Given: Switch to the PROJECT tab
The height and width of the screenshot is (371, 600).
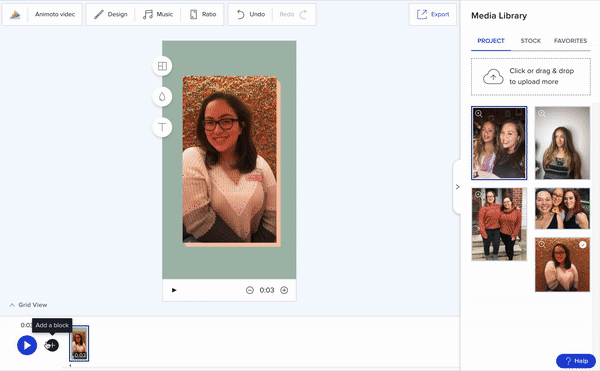Looking at the screenshot, I should [491, 41].
